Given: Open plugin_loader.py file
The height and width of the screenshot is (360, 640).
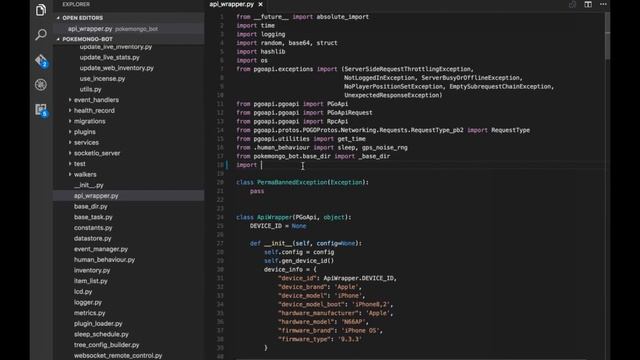Looking at the screenshot, I should [x=98, y=324].
